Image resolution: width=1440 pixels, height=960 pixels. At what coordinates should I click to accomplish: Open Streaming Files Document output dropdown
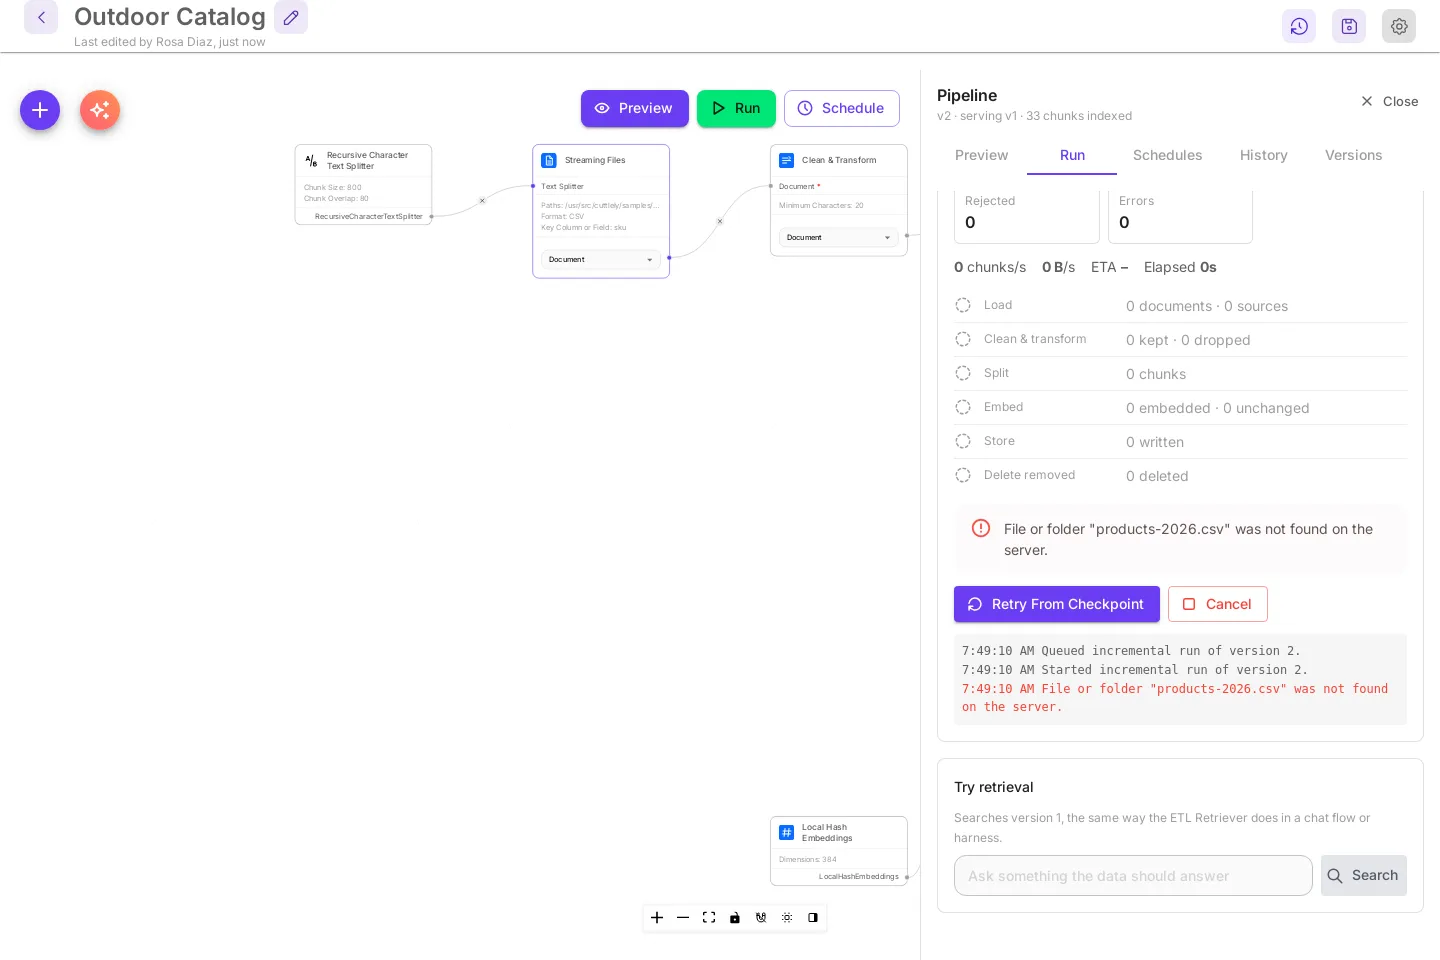tap(601, 260)
